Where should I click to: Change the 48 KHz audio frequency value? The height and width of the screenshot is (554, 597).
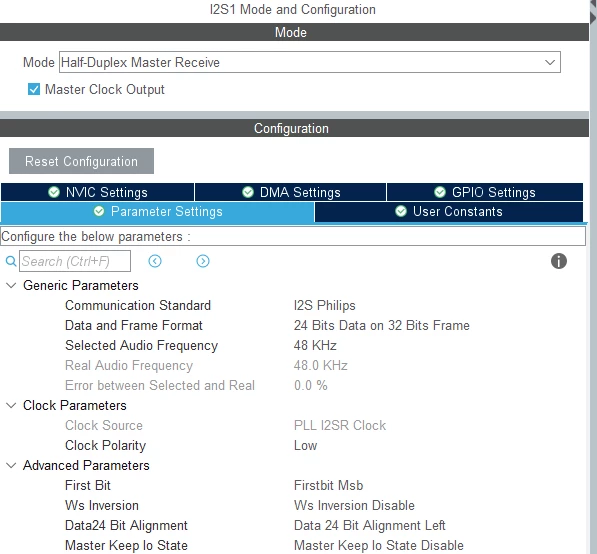pyautogui.click(x=315, y=345)
